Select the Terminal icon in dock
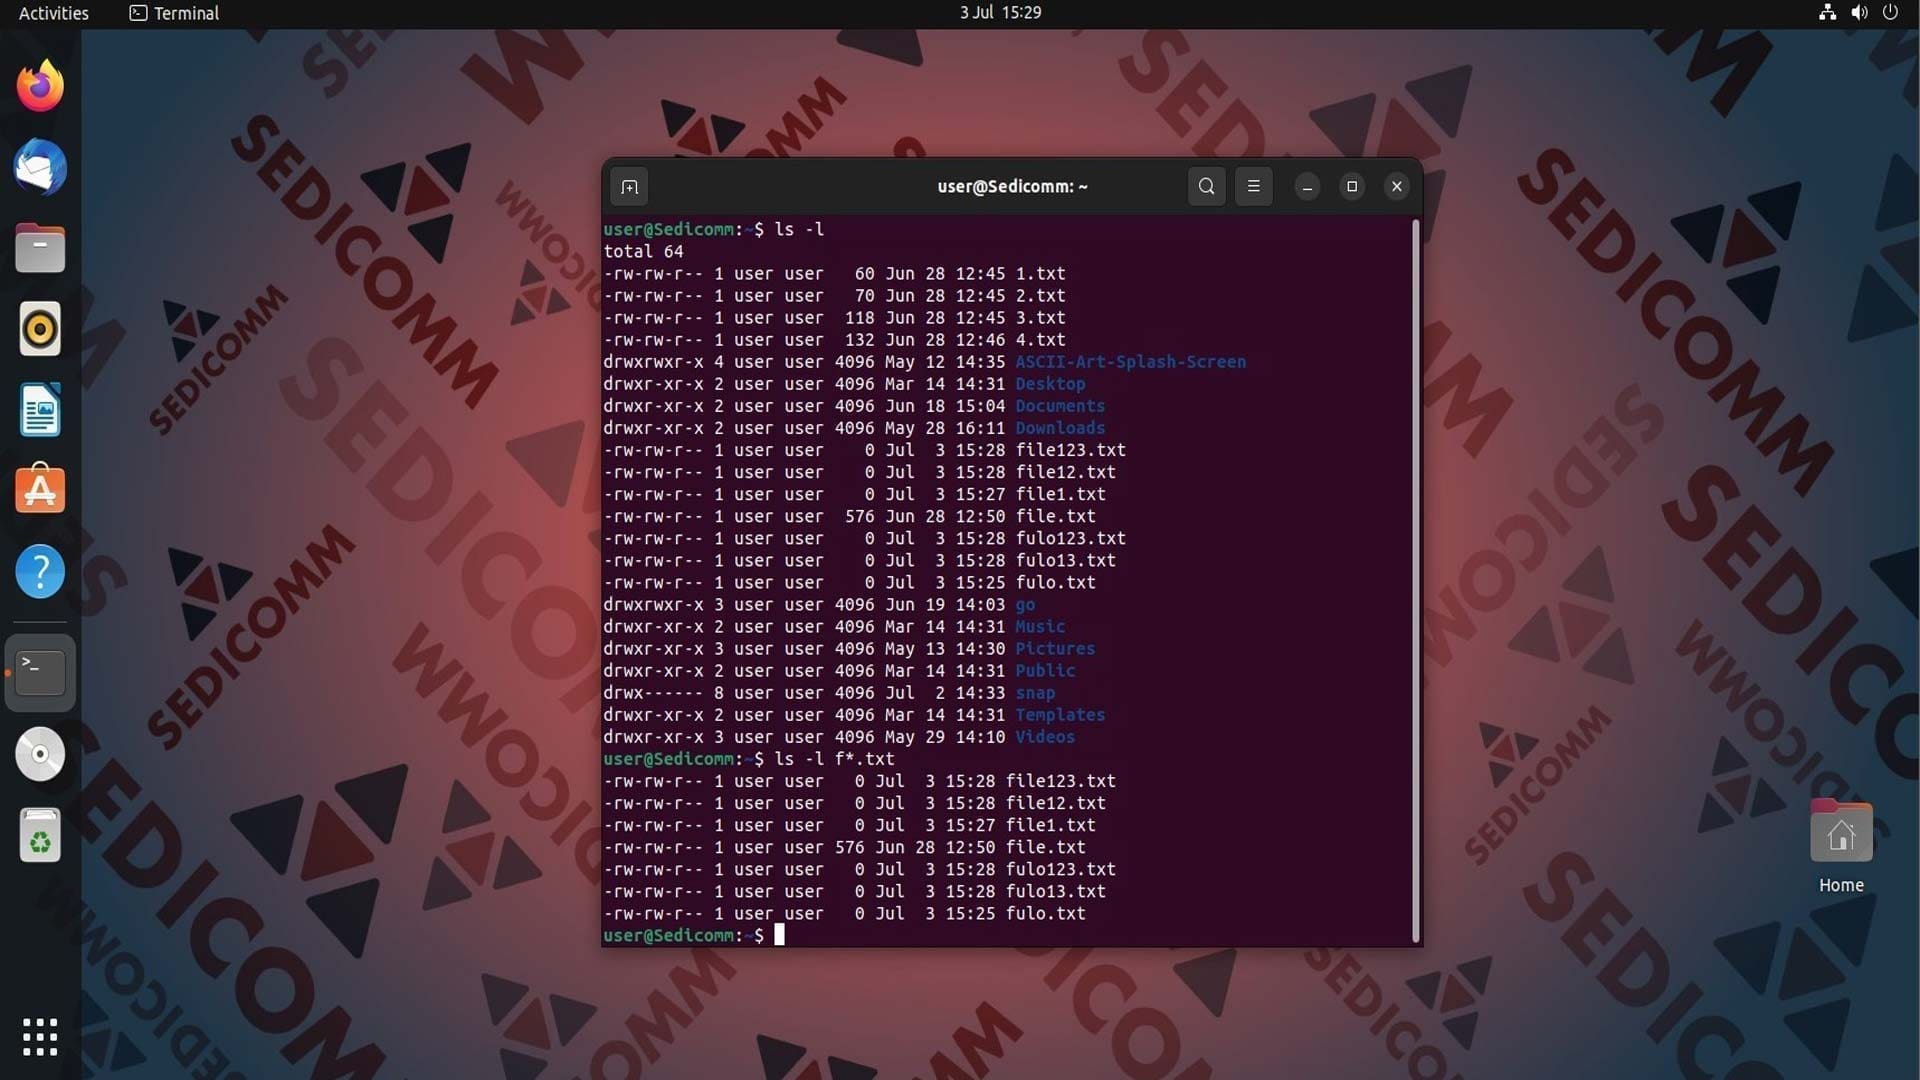The height and width of the screenshot is (1080, 1920). coord(40,673)
